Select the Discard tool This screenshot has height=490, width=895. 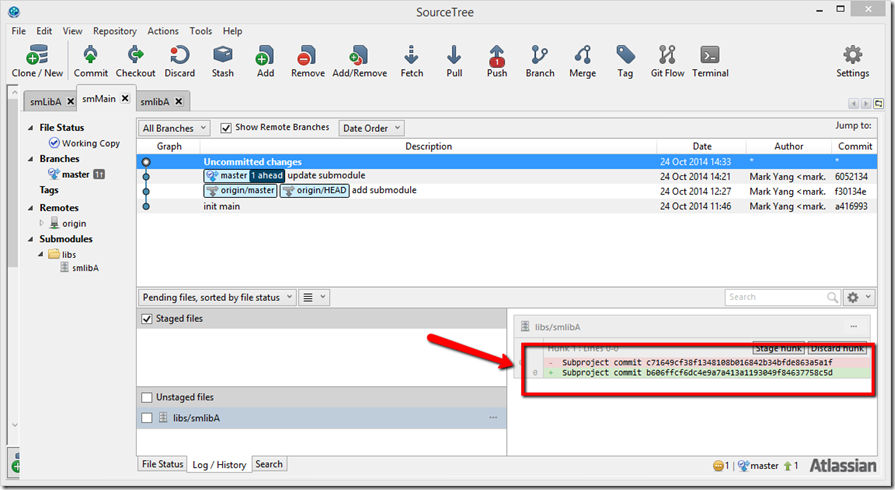click(180, 61)
